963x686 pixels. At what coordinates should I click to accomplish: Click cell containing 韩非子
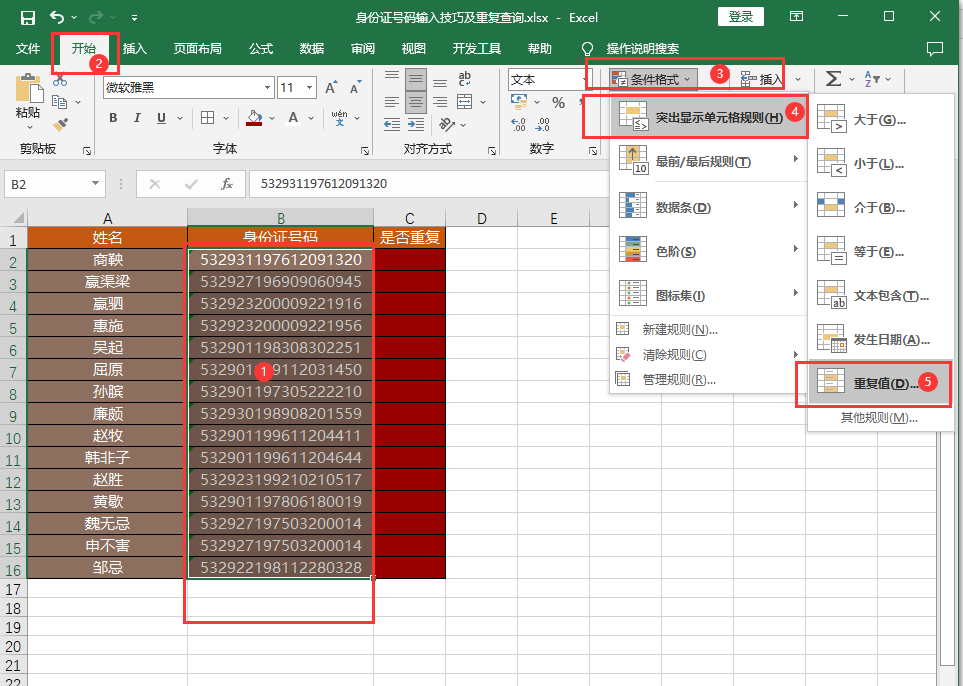tap(107, 458)
